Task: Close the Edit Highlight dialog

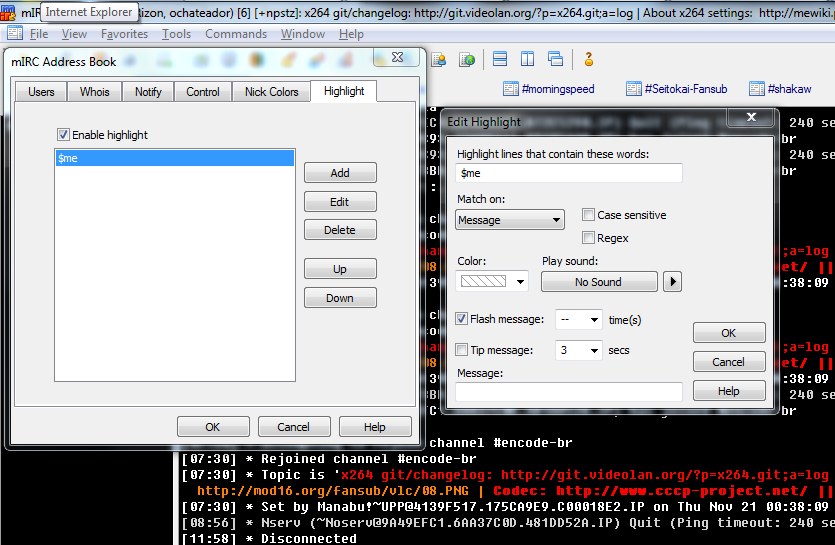Action: pos(751,117)
